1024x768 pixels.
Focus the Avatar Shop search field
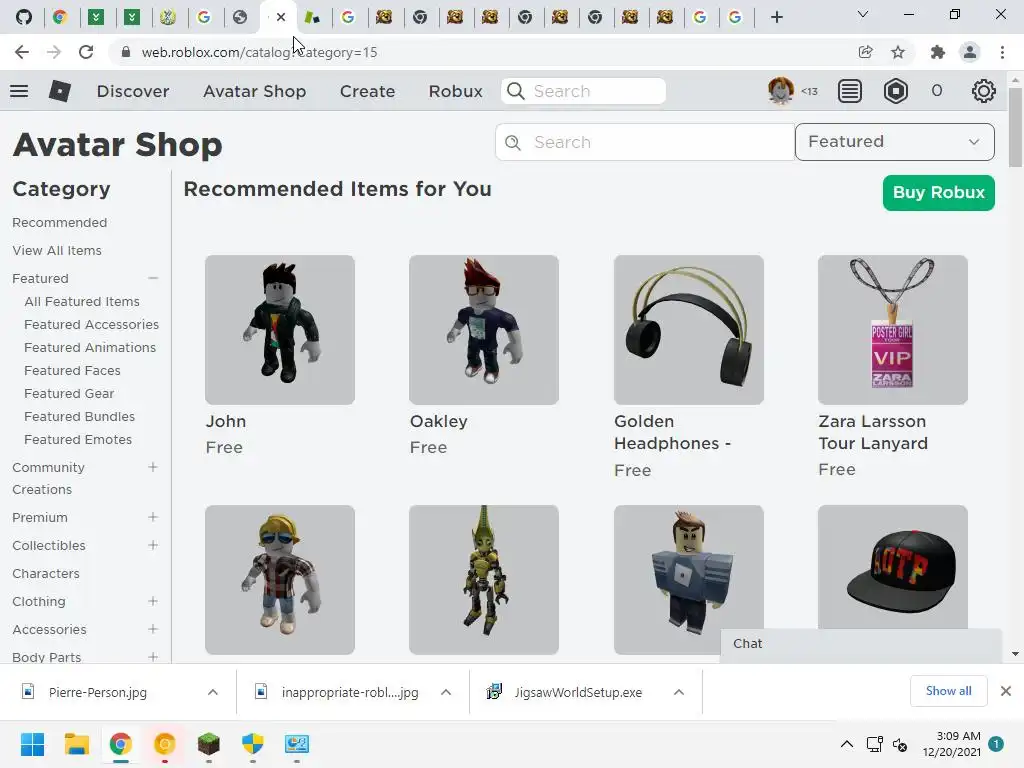(645, 142)
